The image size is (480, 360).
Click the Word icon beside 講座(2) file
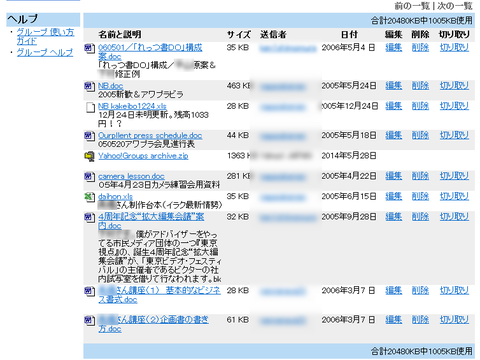[x=89, y=321]
